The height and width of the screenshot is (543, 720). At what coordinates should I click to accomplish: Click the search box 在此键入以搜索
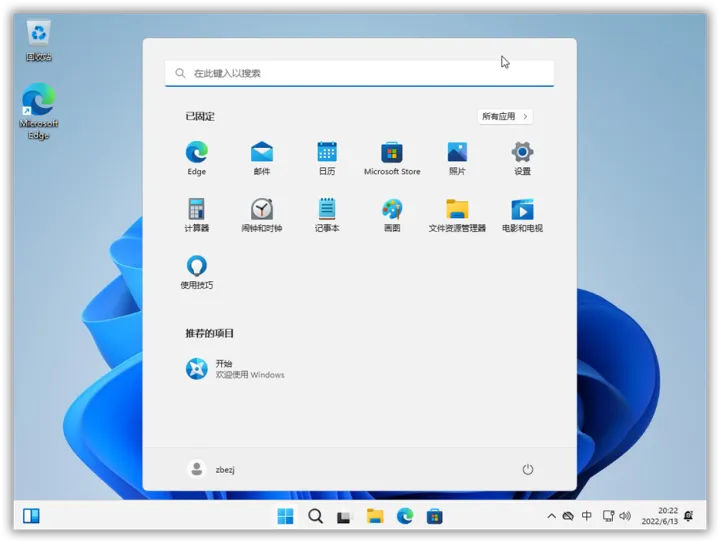coord(360,73)
